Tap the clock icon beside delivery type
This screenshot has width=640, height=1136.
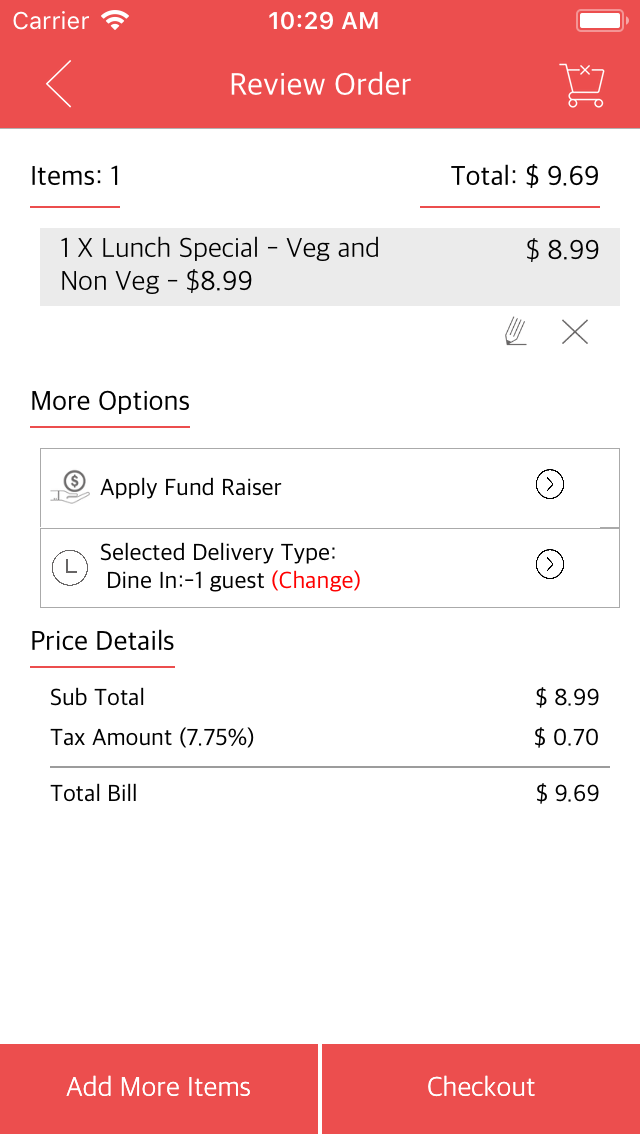pyautogui.click(x=70, y=567)
